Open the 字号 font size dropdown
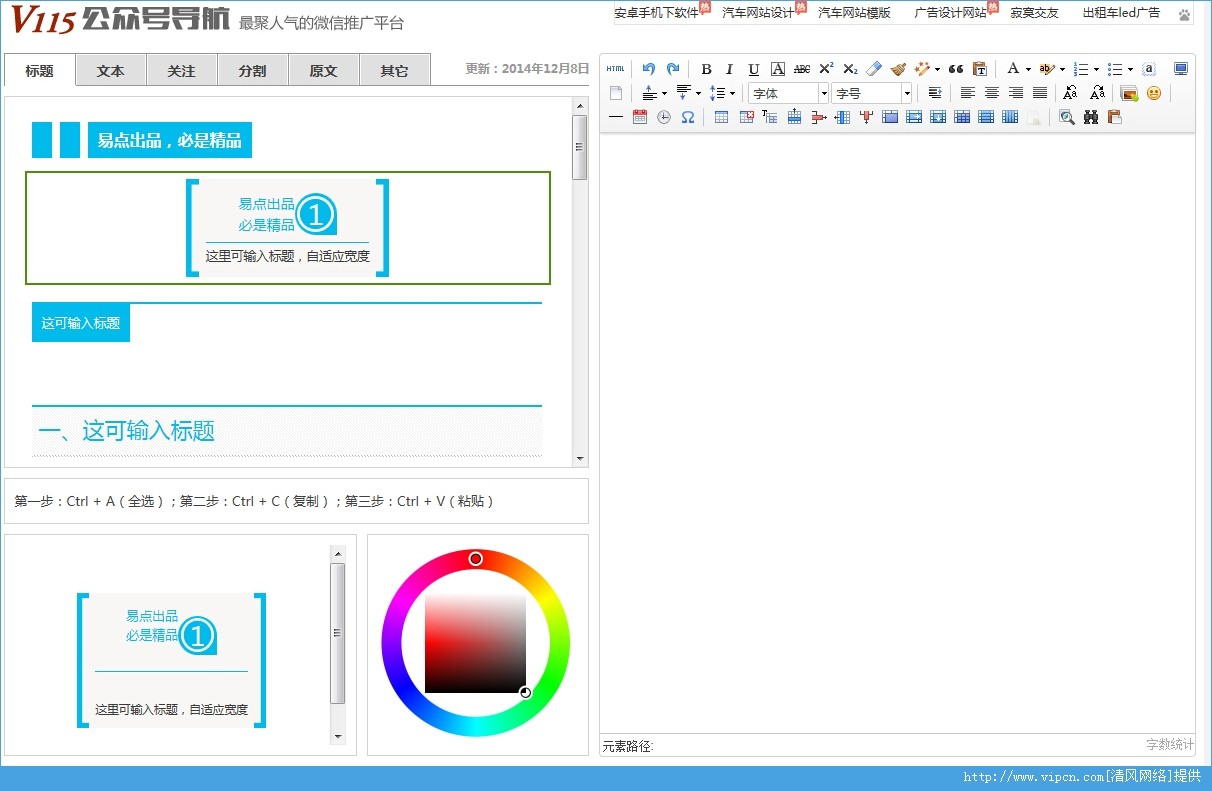This screenshot has width=1212, height=791. tap(871, 93)
